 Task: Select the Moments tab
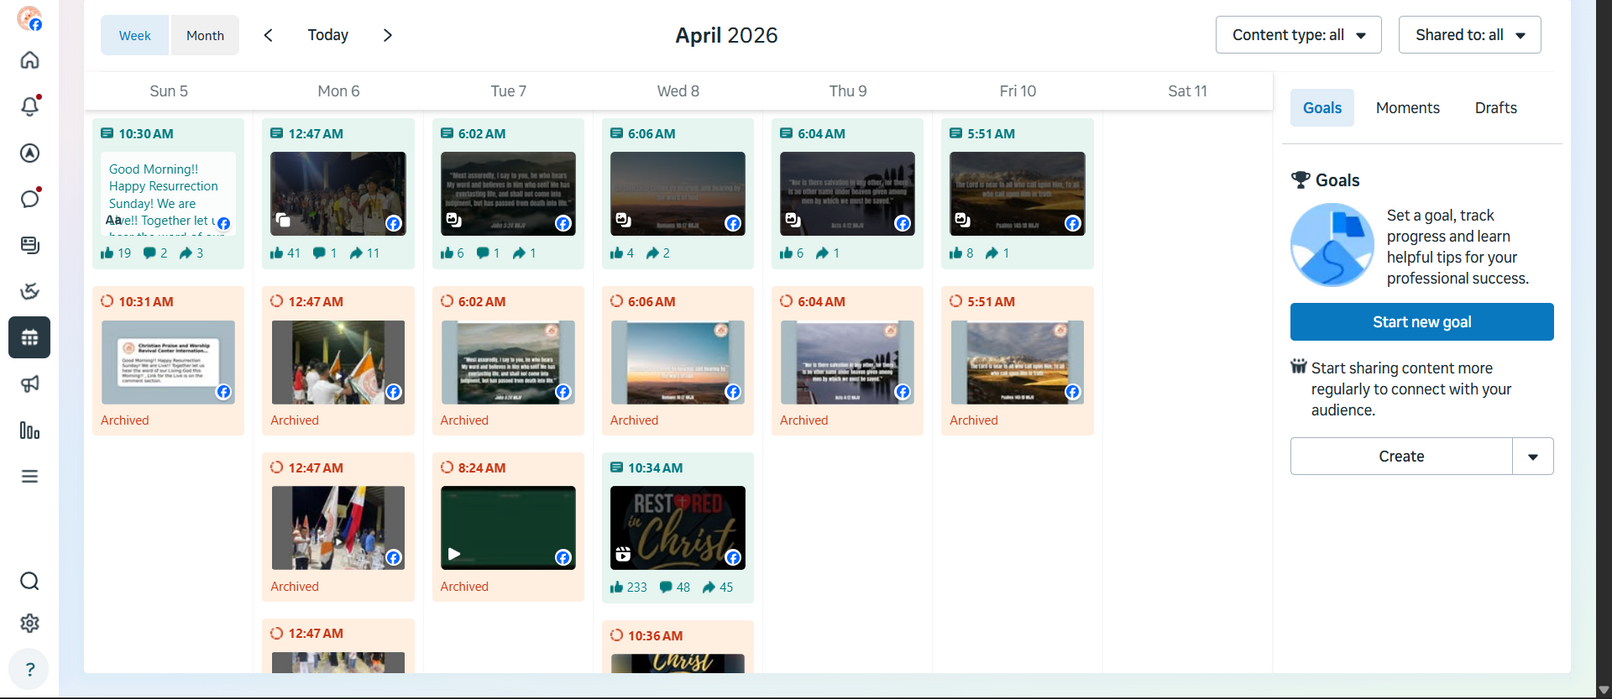[1408, 108]
